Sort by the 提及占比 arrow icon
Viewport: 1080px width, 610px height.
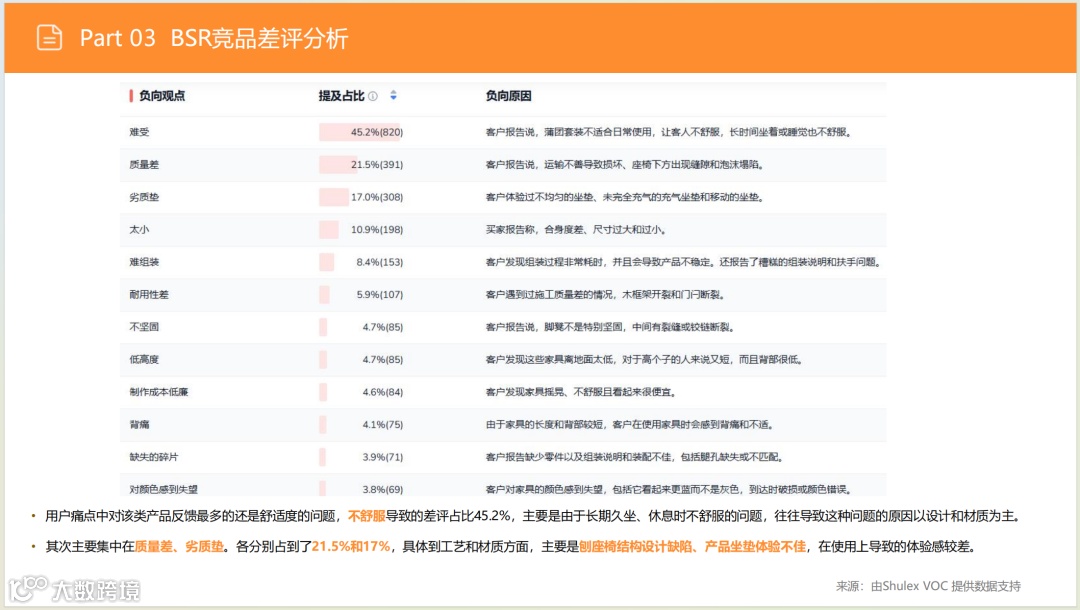point(393,96)
